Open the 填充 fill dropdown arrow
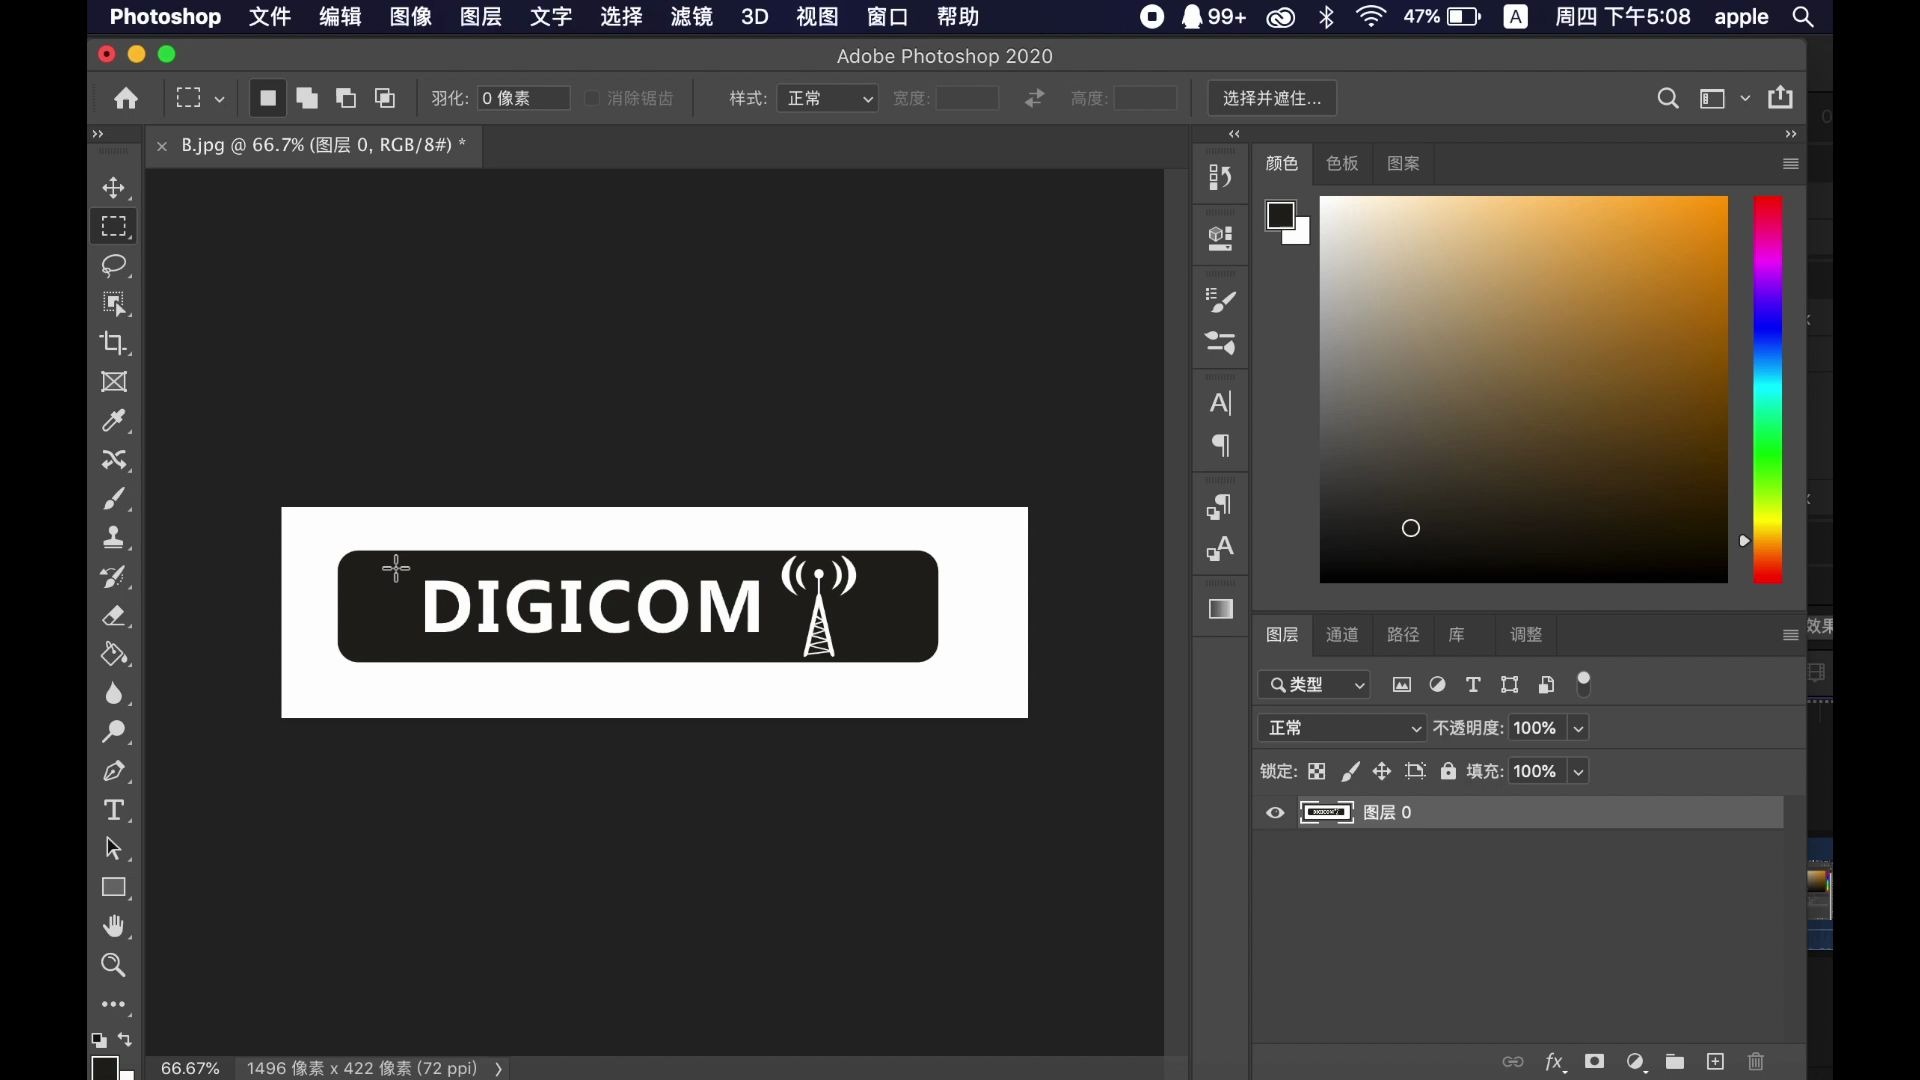This screenshot has width=1920, height=1080. click(1578, 771)
